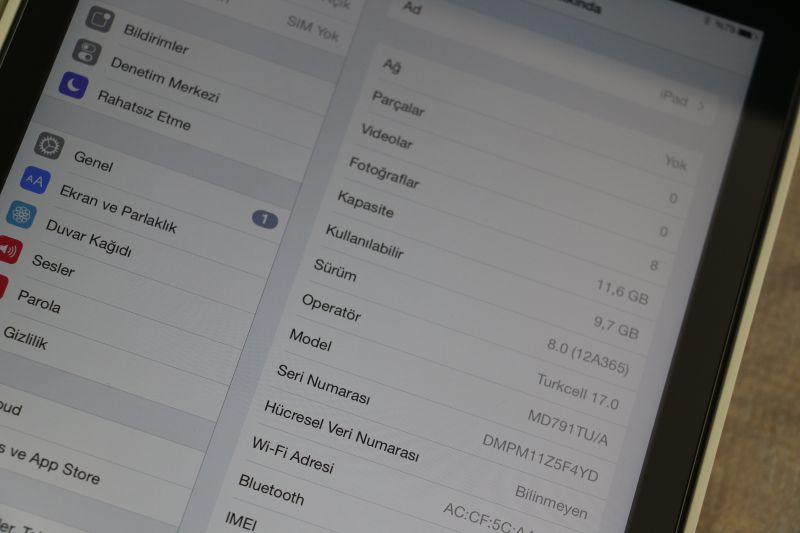Tap the version value 8.0 (12A365)
This screenshot has width=800, height=533.
[588, 356]
